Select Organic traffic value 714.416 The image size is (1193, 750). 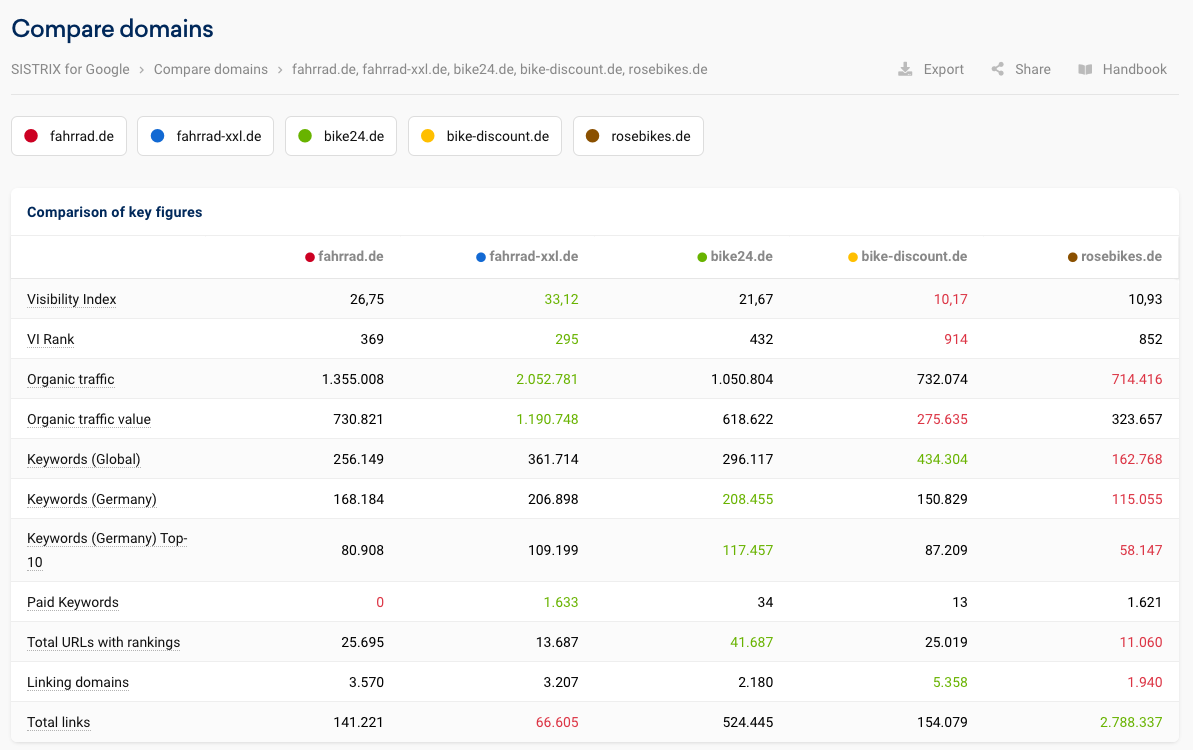(x=1137, y=380)
